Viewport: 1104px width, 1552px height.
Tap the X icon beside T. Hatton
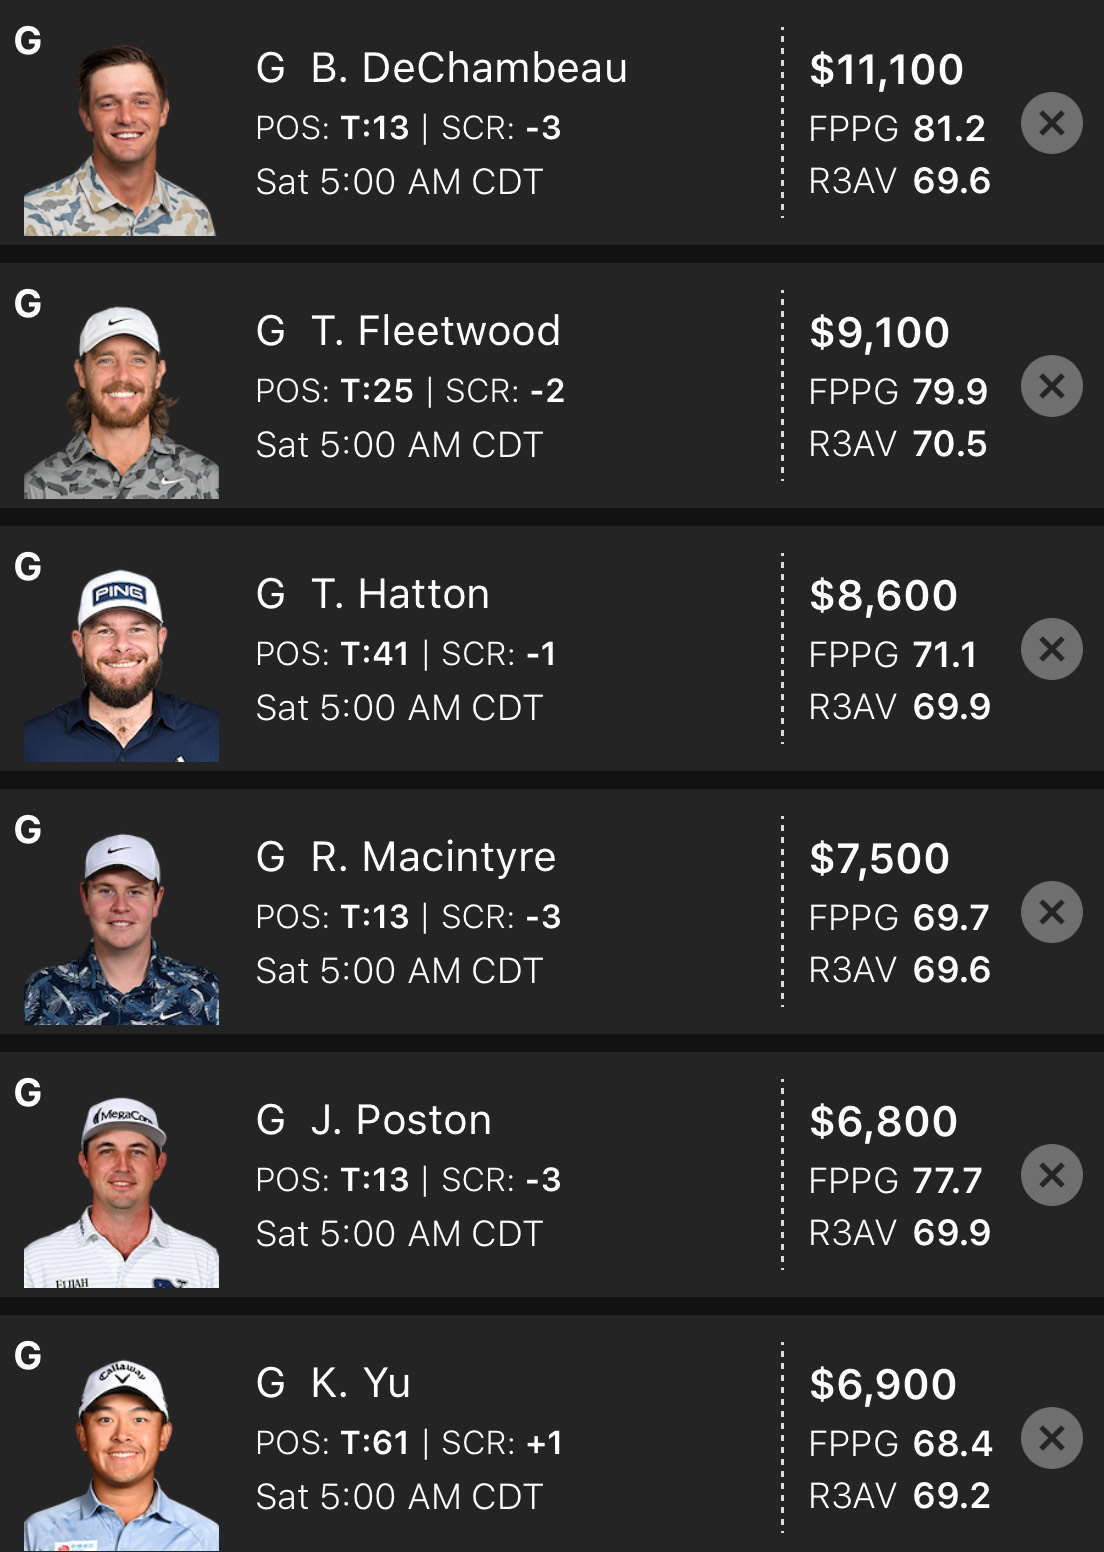click(x=1051, y=649)
